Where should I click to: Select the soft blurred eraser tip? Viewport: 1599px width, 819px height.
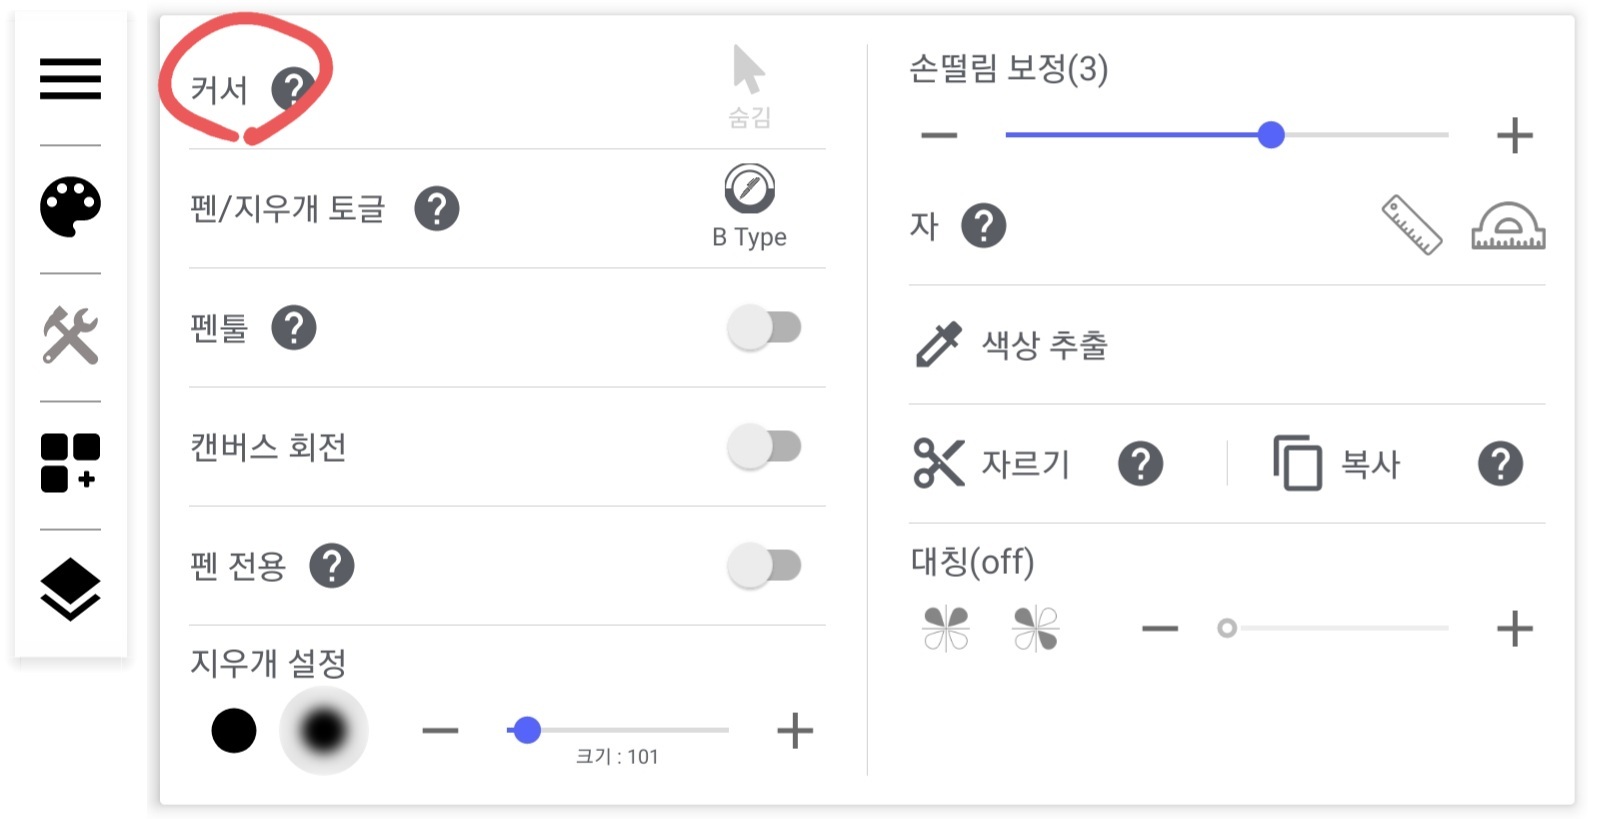[x=323, y=731]
